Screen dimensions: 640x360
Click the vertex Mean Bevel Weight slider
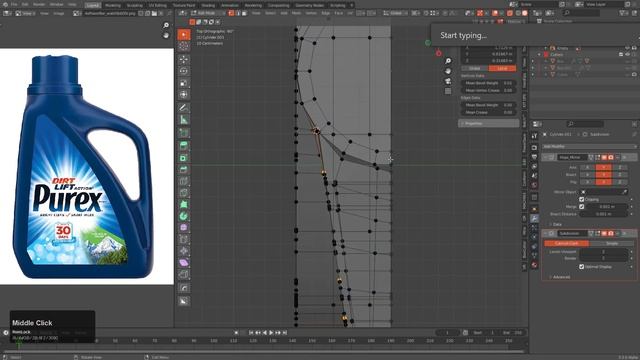(x=489, y=83)
